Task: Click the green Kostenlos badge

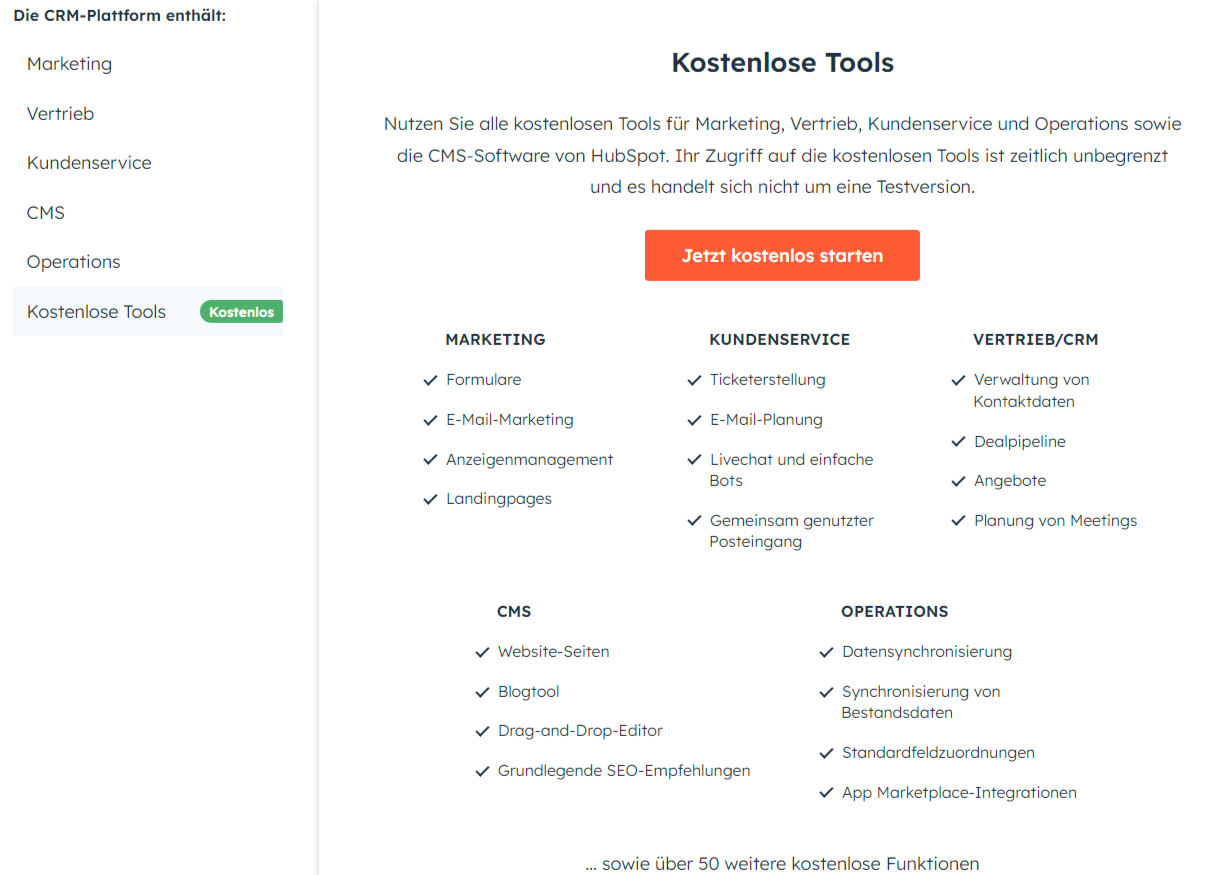Action: click(241, 312)
